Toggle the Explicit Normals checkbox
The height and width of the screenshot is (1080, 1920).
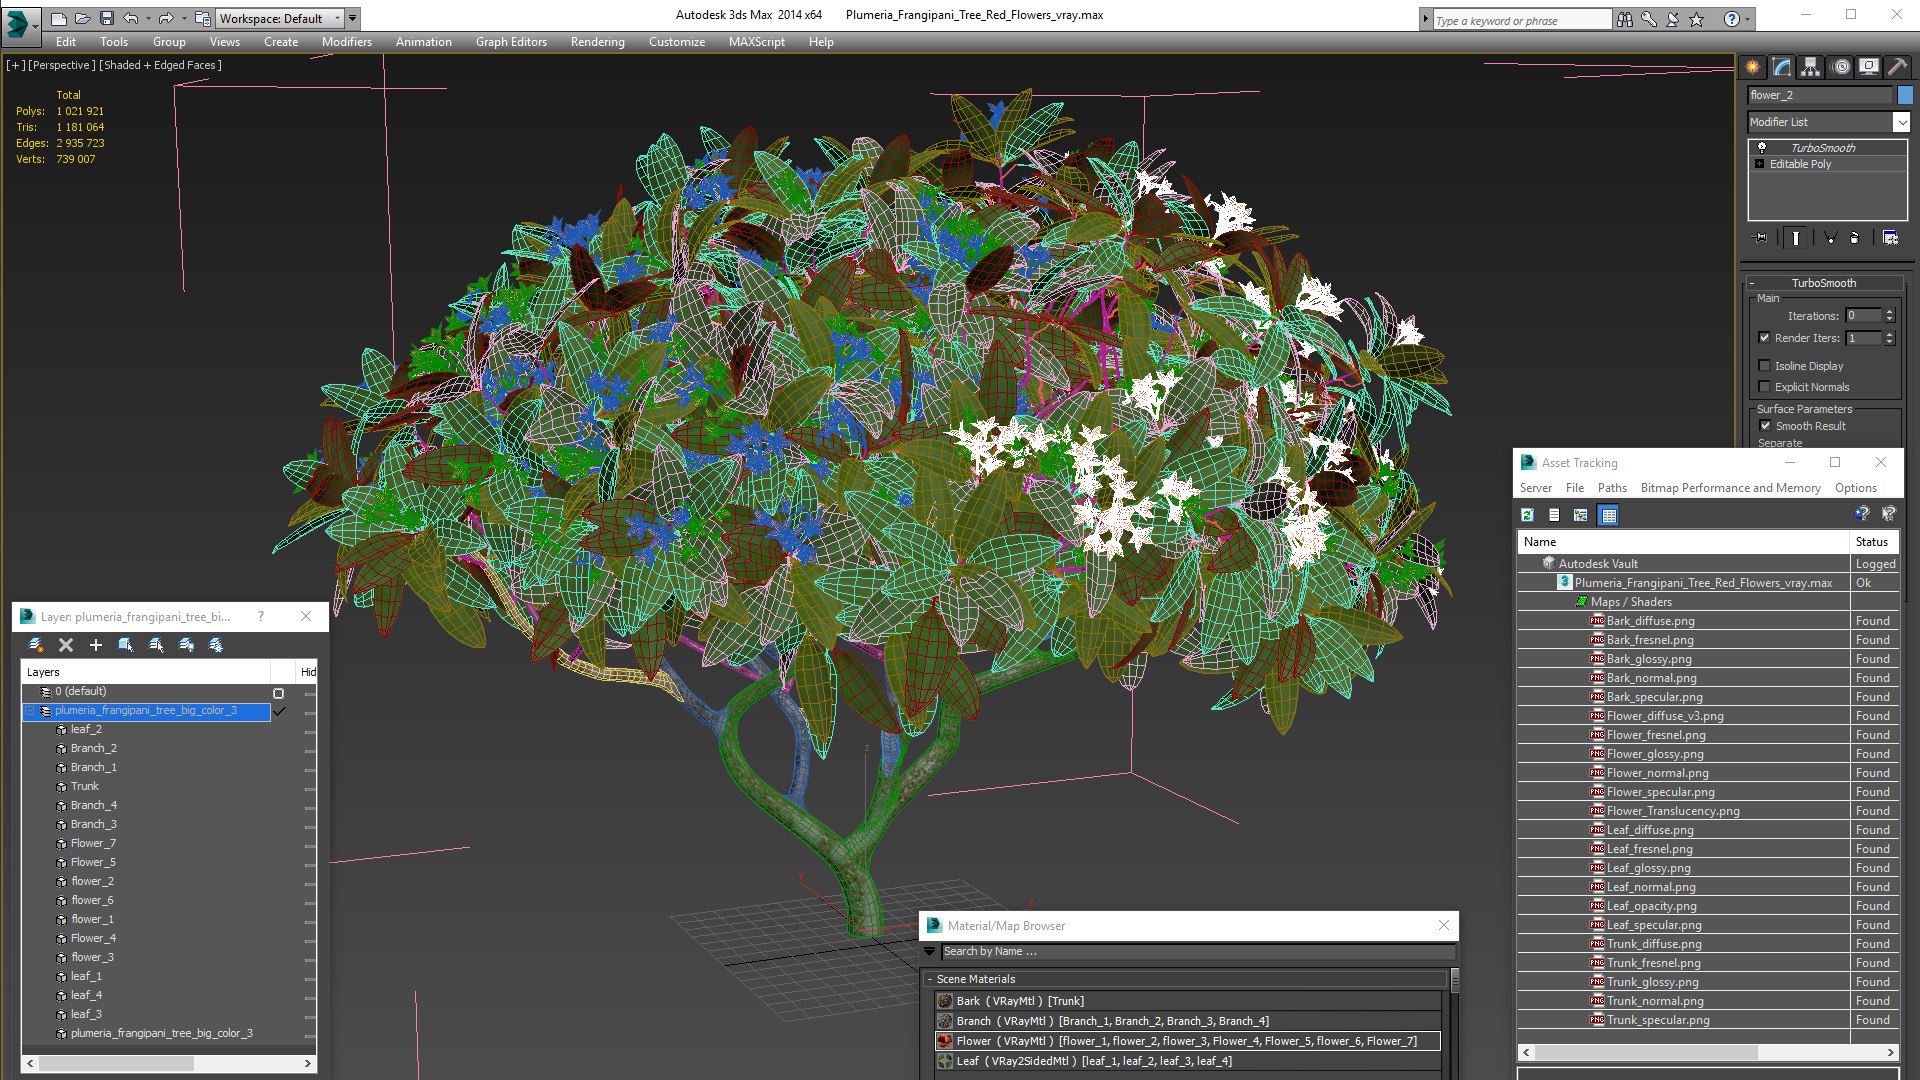1764,387
